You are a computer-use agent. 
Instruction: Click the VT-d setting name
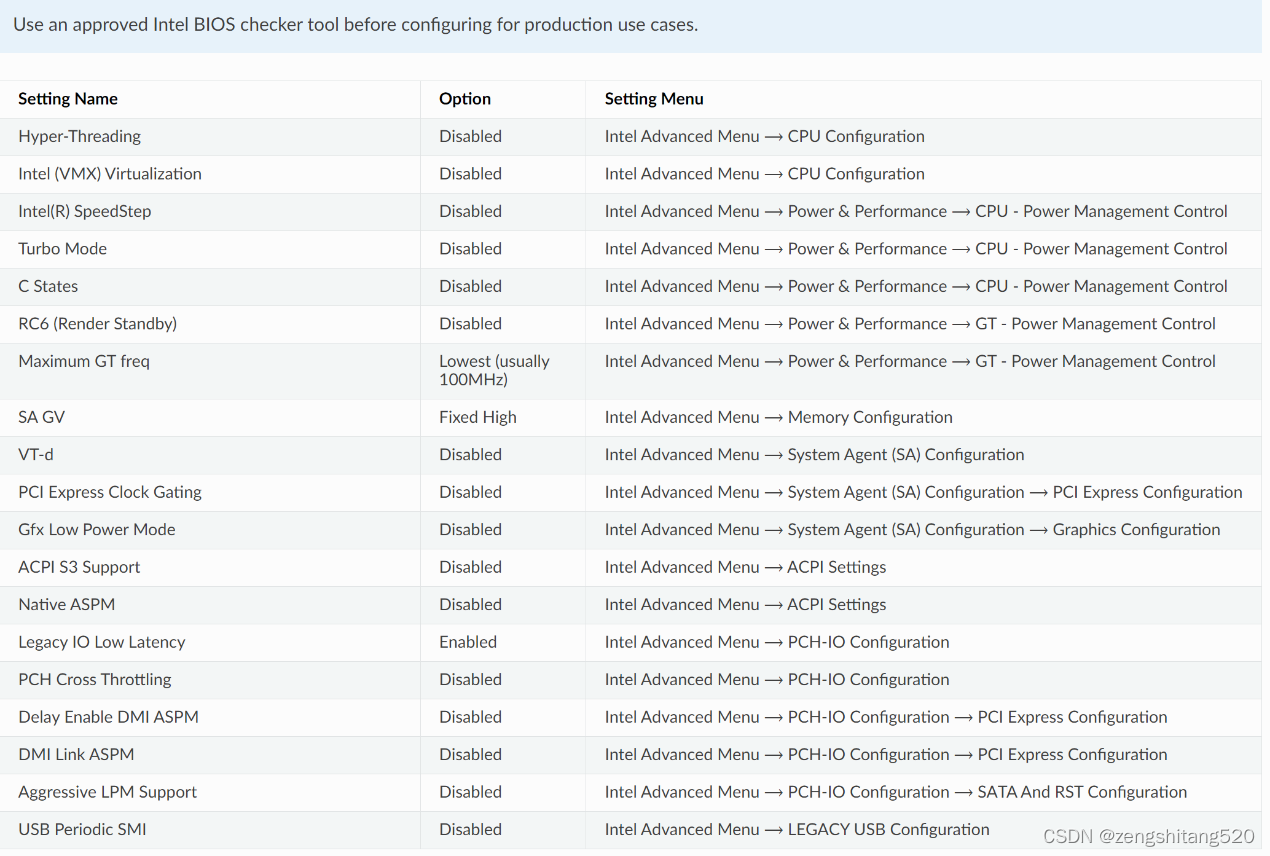coord(36,455)
